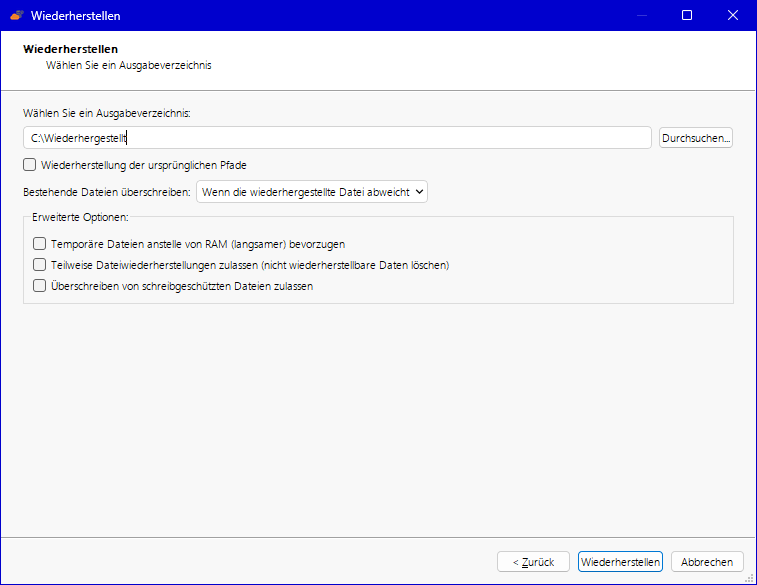
Task: Maximize the Wiederherstellen window
Action: pyautogui.click(x=687, y=15)
